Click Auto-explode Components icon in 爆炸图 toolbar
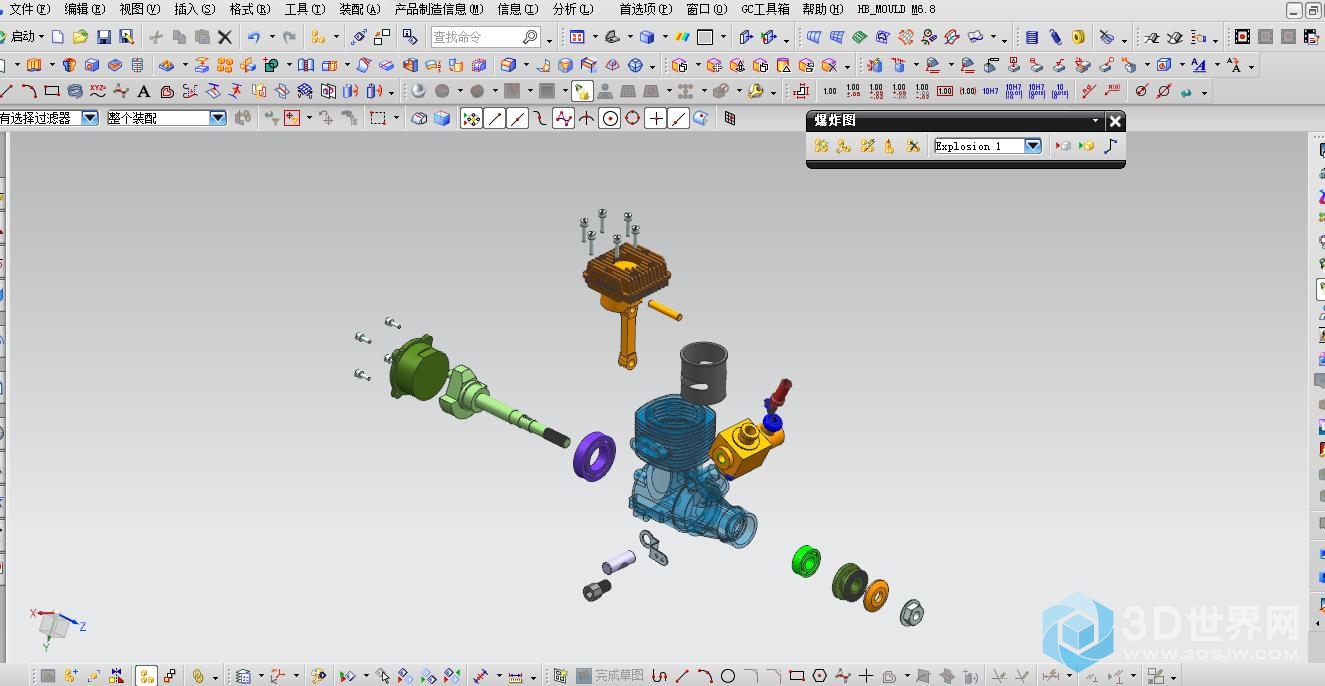 pos(867,146)
